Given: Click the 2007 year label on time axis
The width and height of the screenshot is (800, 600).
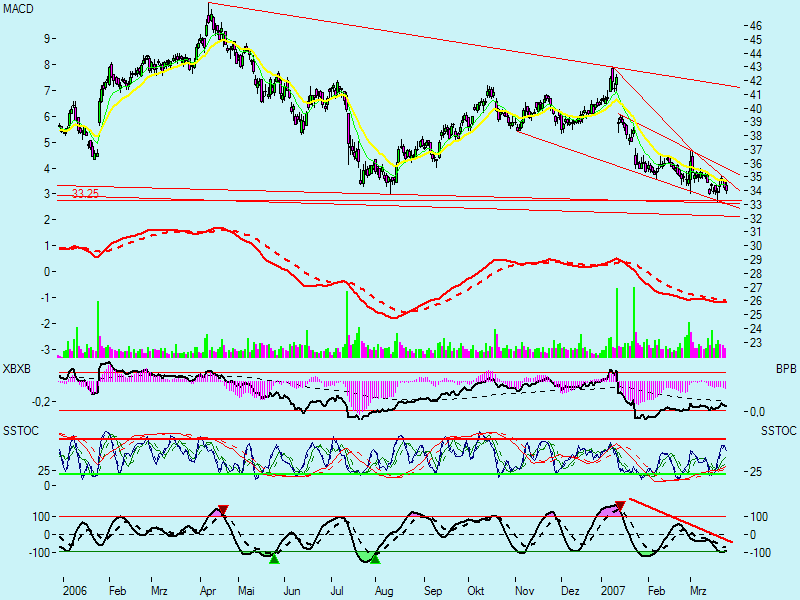Looking at the screenshot, I should (613, 591).
